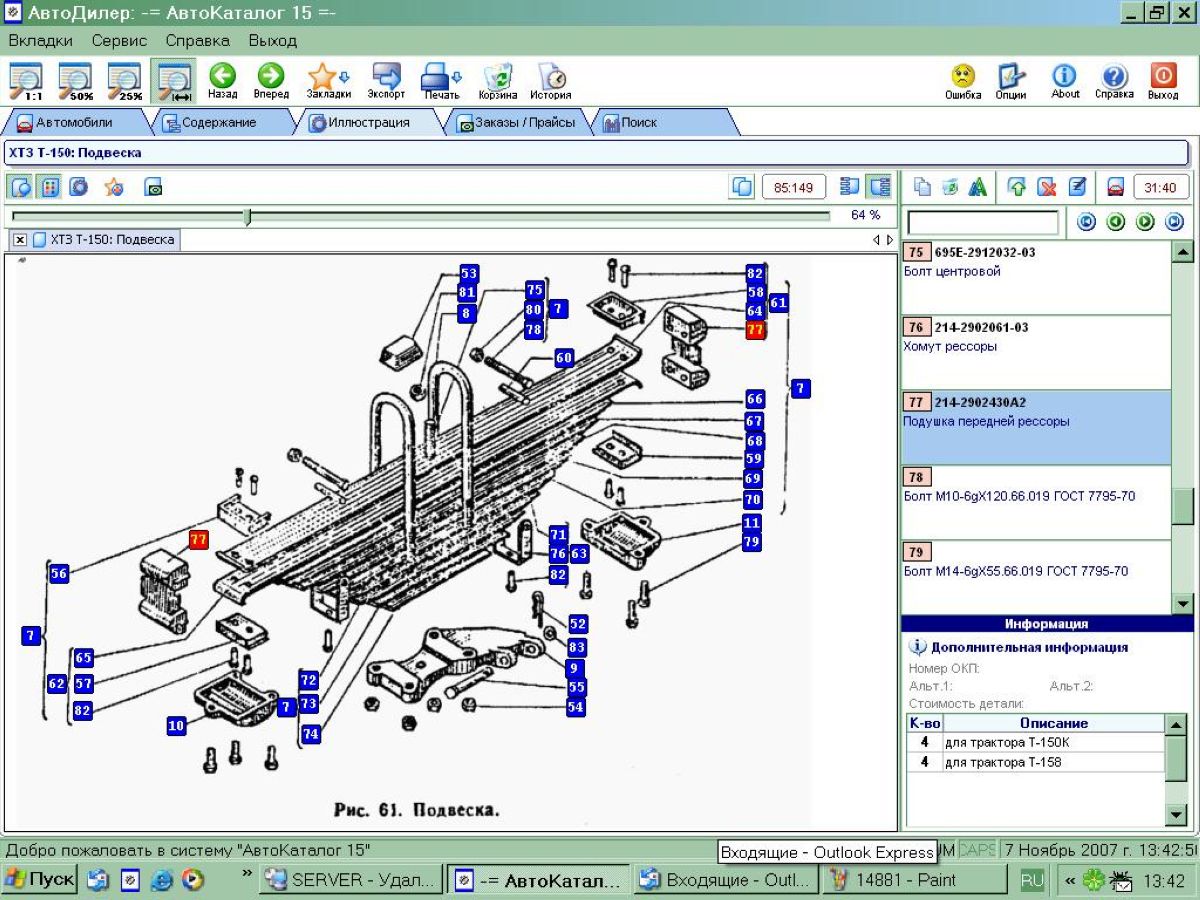Go back with the Назад button

pyautogui.click(x=222, y=80)
